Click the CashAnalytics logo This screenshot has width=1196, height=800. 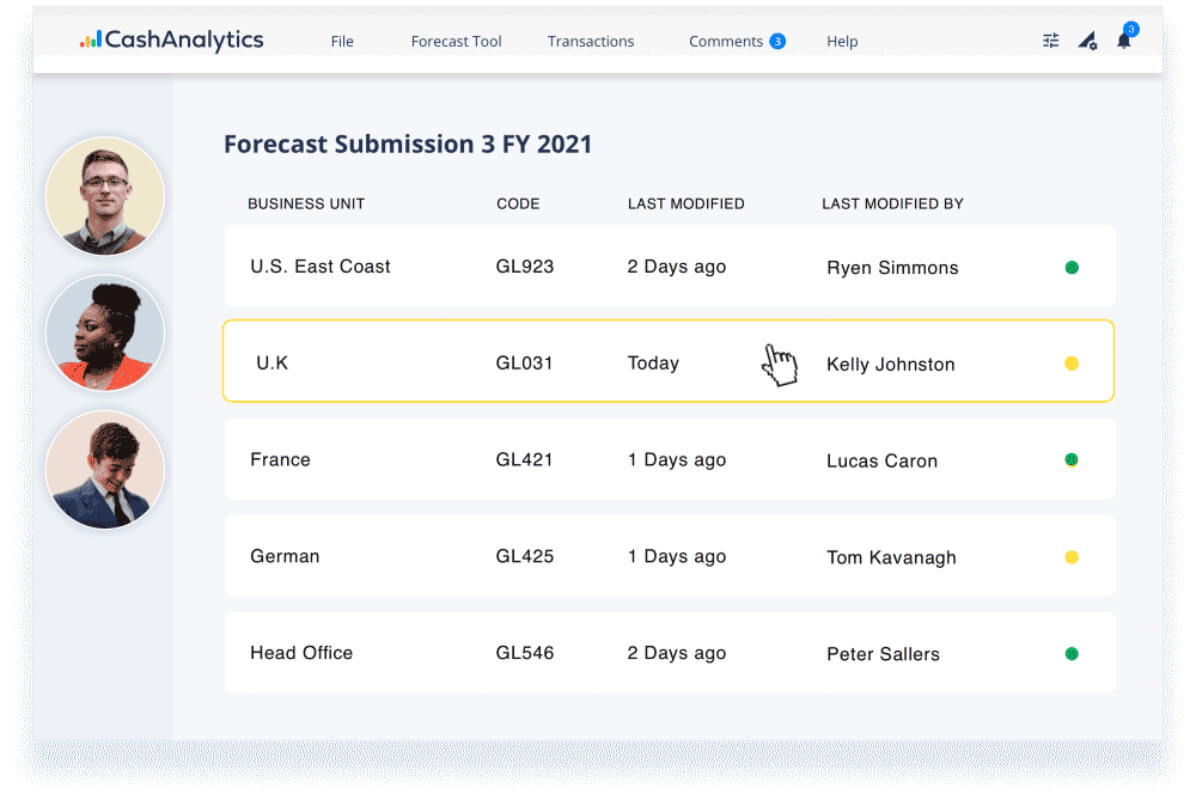(172, 40)
